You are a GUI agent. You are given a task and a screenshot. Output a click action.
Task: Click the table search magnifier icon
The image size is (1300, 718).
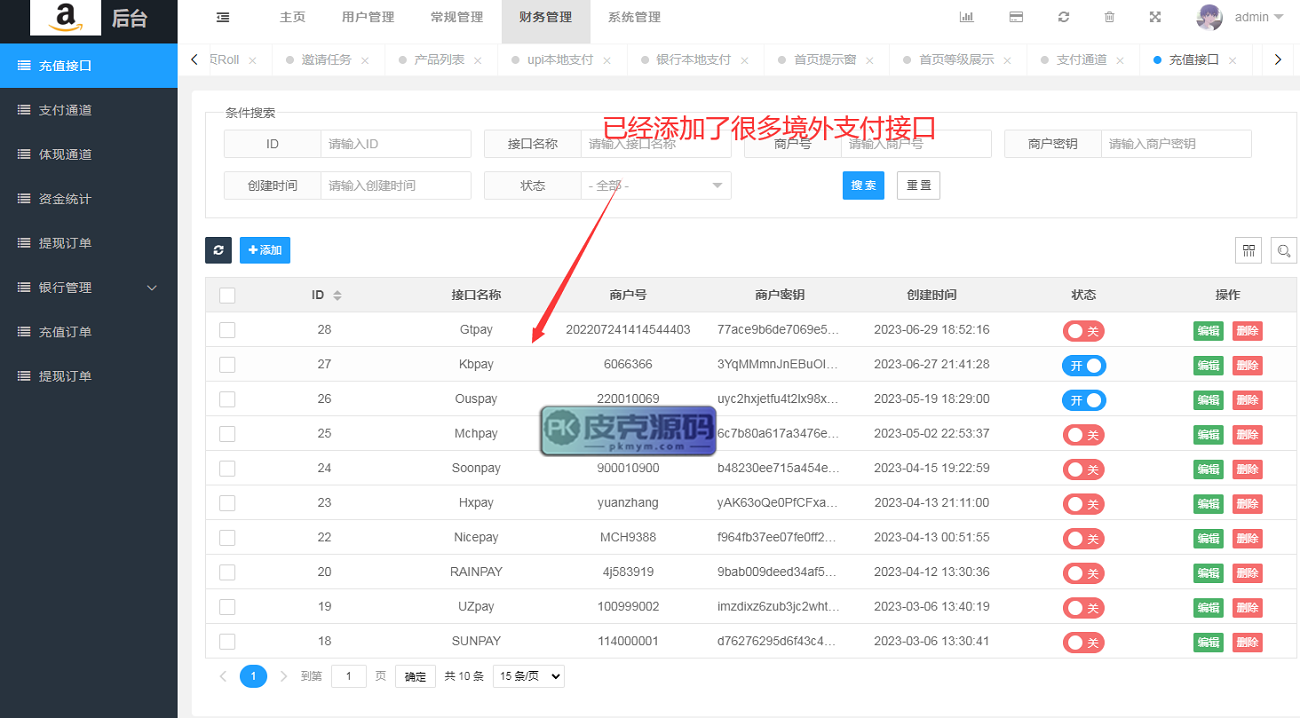(1283, 251)
